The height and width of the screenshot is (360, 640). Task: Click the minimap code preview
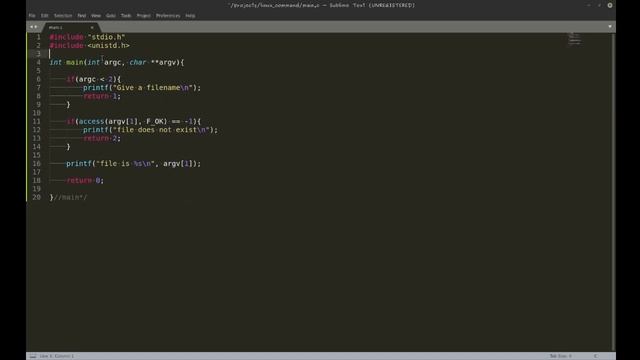pos(575,39)
